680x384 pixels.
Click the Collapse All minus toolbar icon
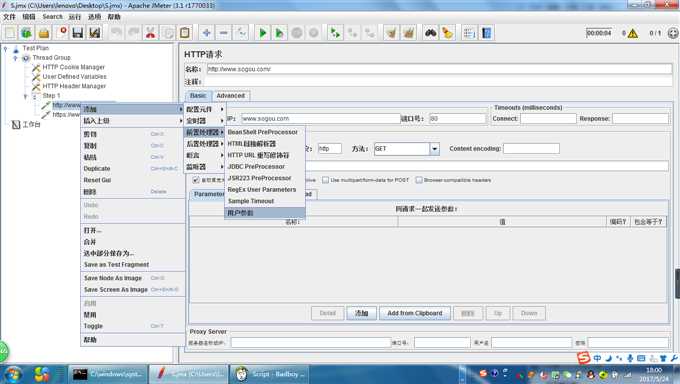223,33
